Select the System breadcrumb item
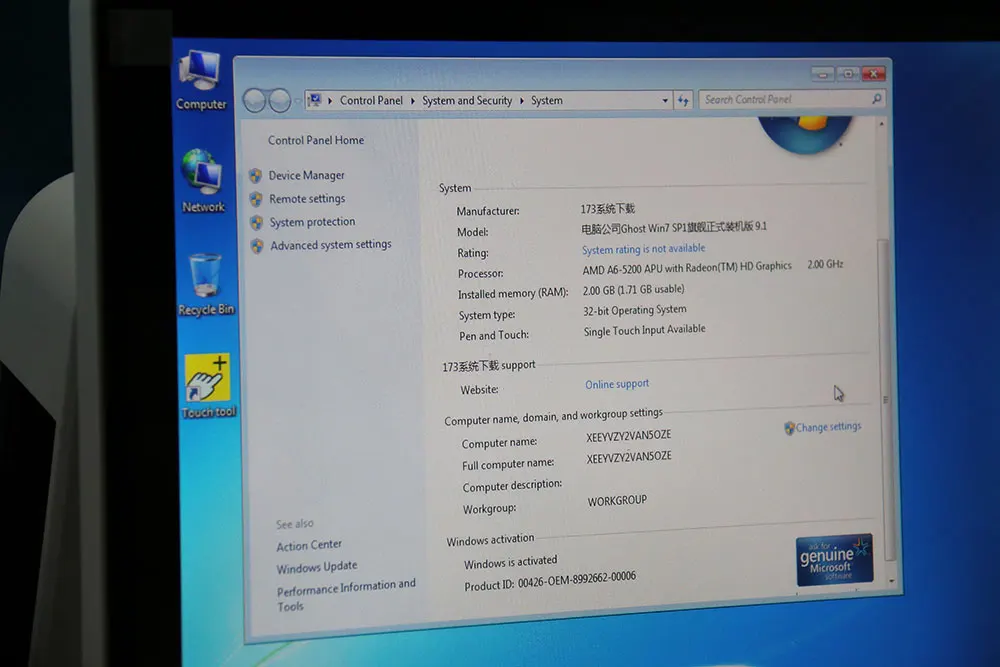 tap(547, 101)
